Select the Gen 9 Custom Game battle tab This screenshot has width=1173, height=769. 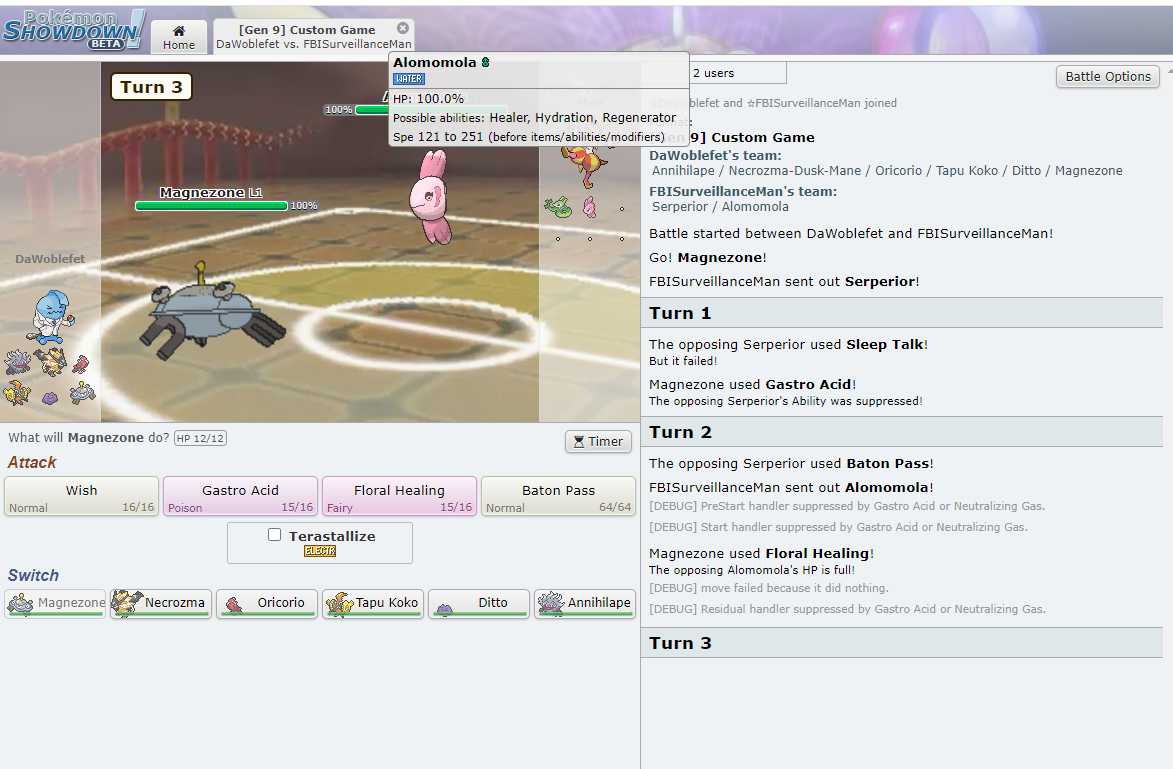(x=313, y=36)
